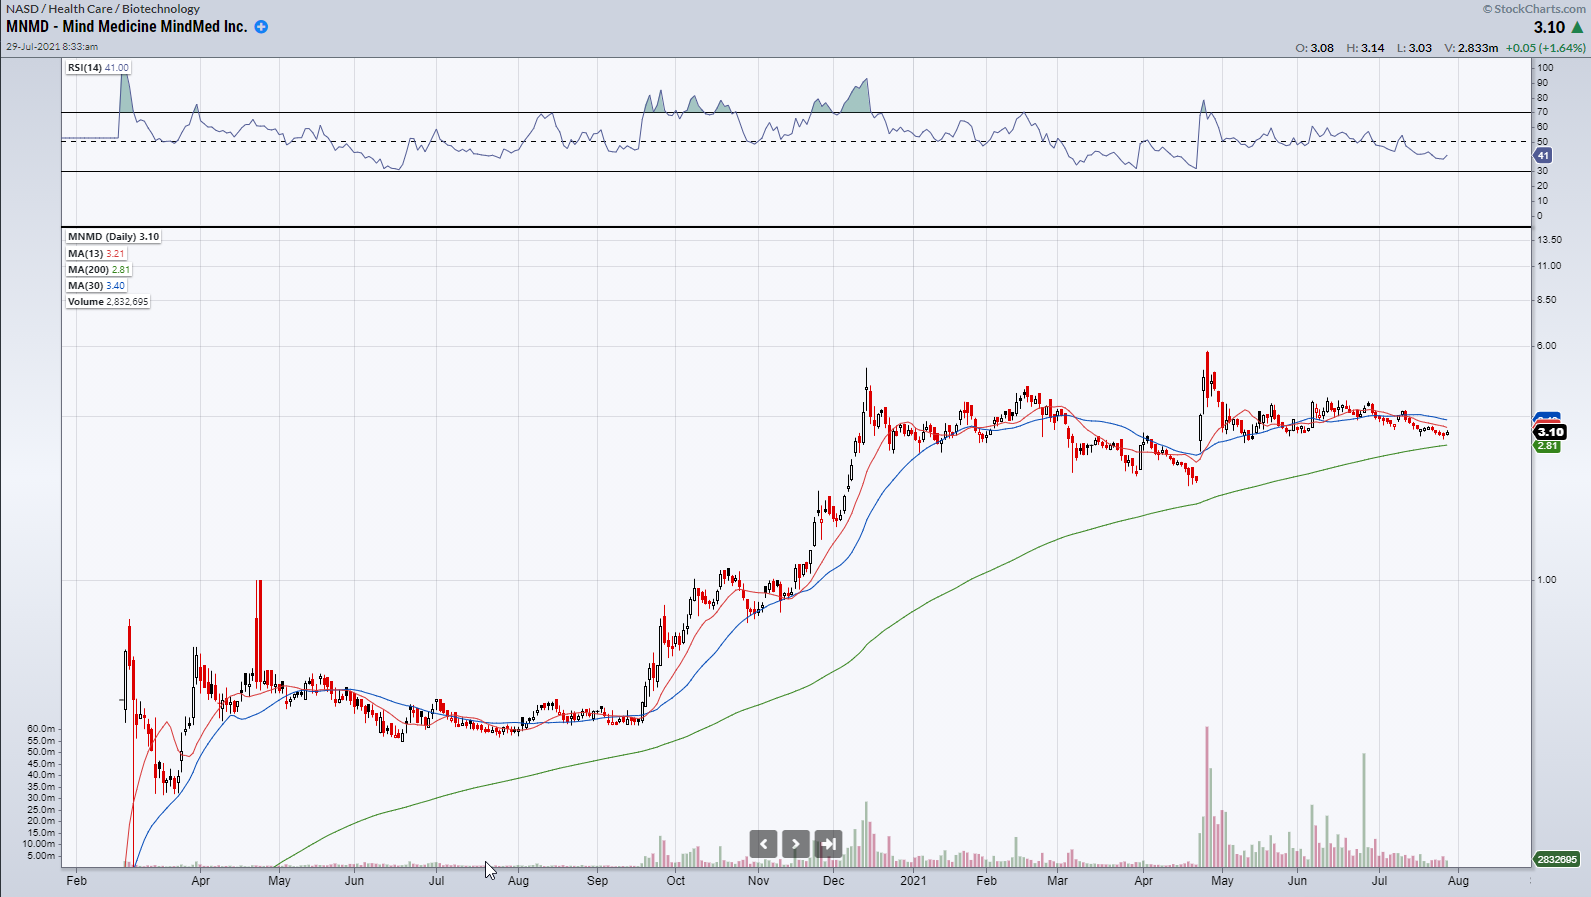
Task: Click the 6.00 label on the price axis
Action: 1546,346
